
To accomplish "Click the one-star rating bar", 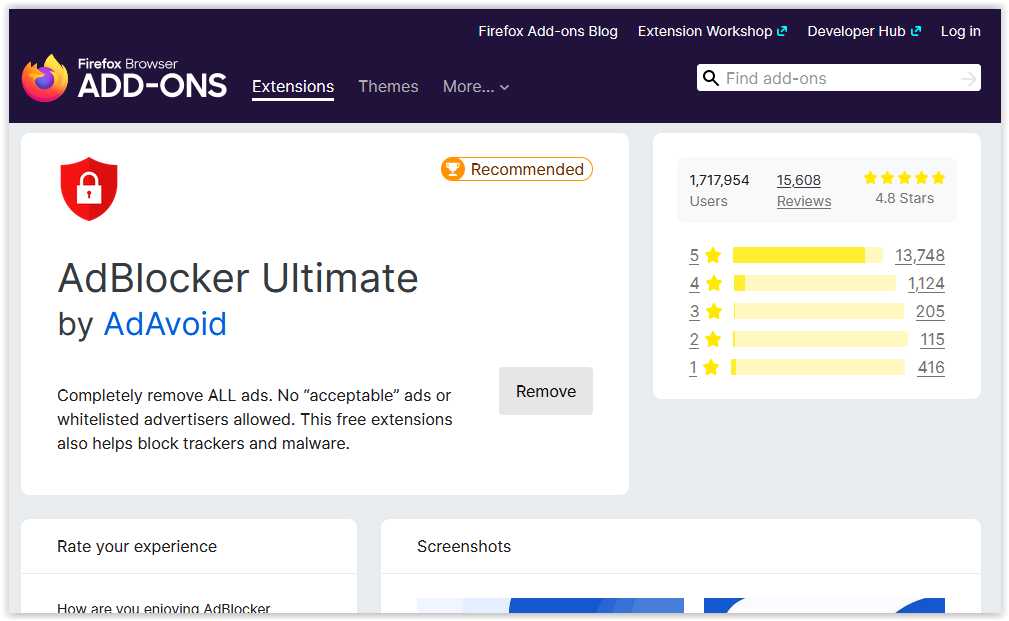I will pos(818,367).
